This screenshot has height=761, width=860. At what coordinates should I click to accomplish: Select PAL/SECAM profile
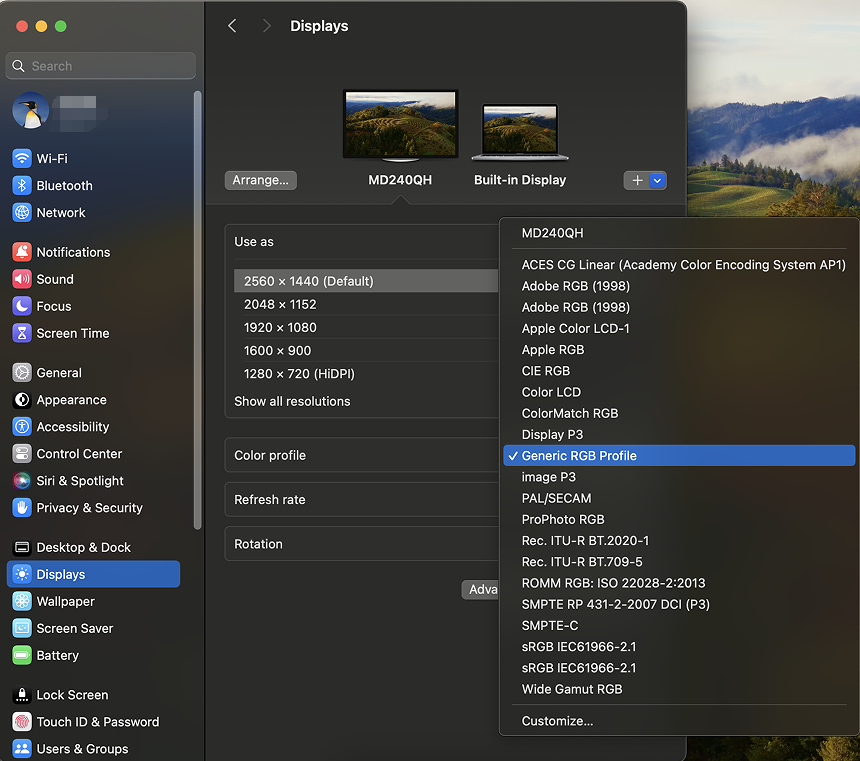[x=679, y=498]
